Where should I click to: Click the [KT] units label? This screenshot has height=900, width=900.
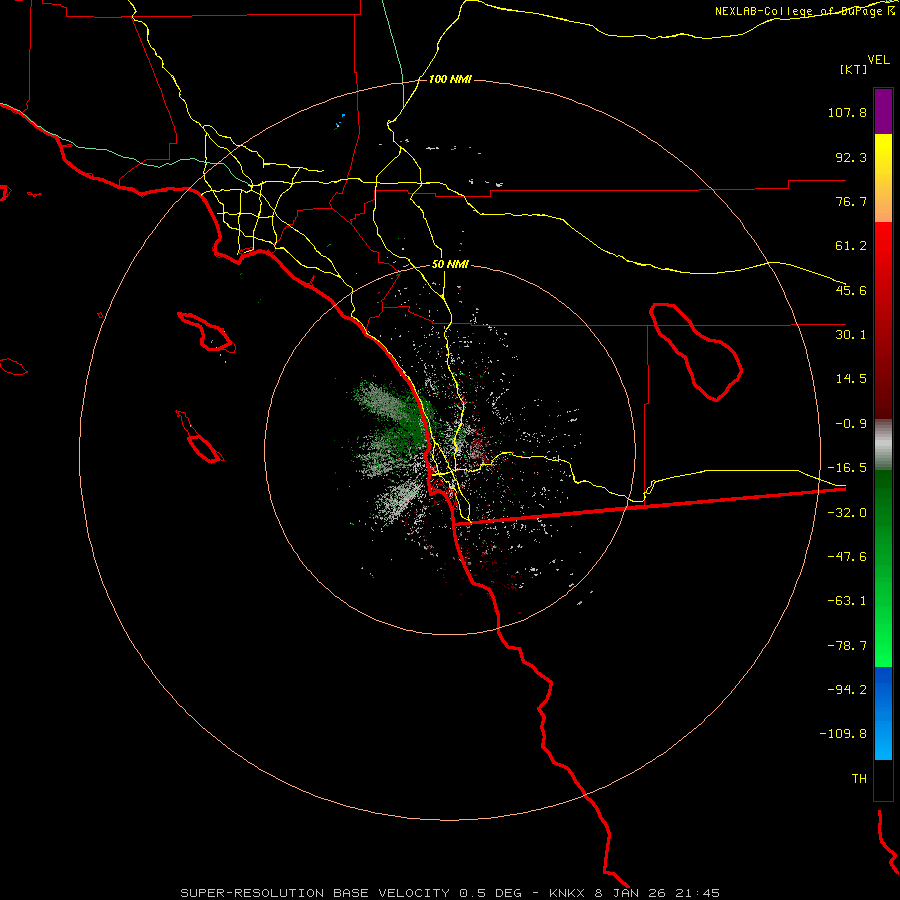(x=854, y=69)
